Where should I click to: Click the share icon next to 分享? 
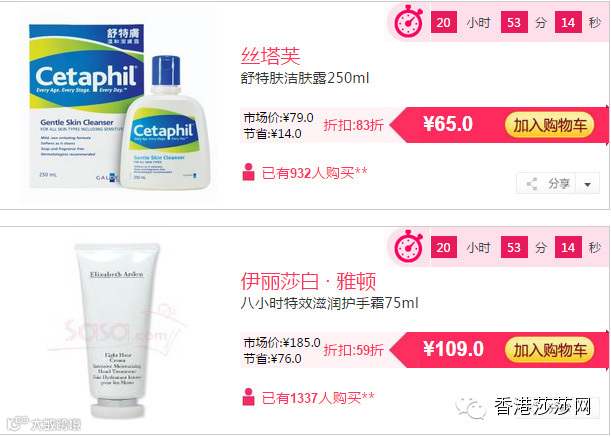click(x=532, y=183)
